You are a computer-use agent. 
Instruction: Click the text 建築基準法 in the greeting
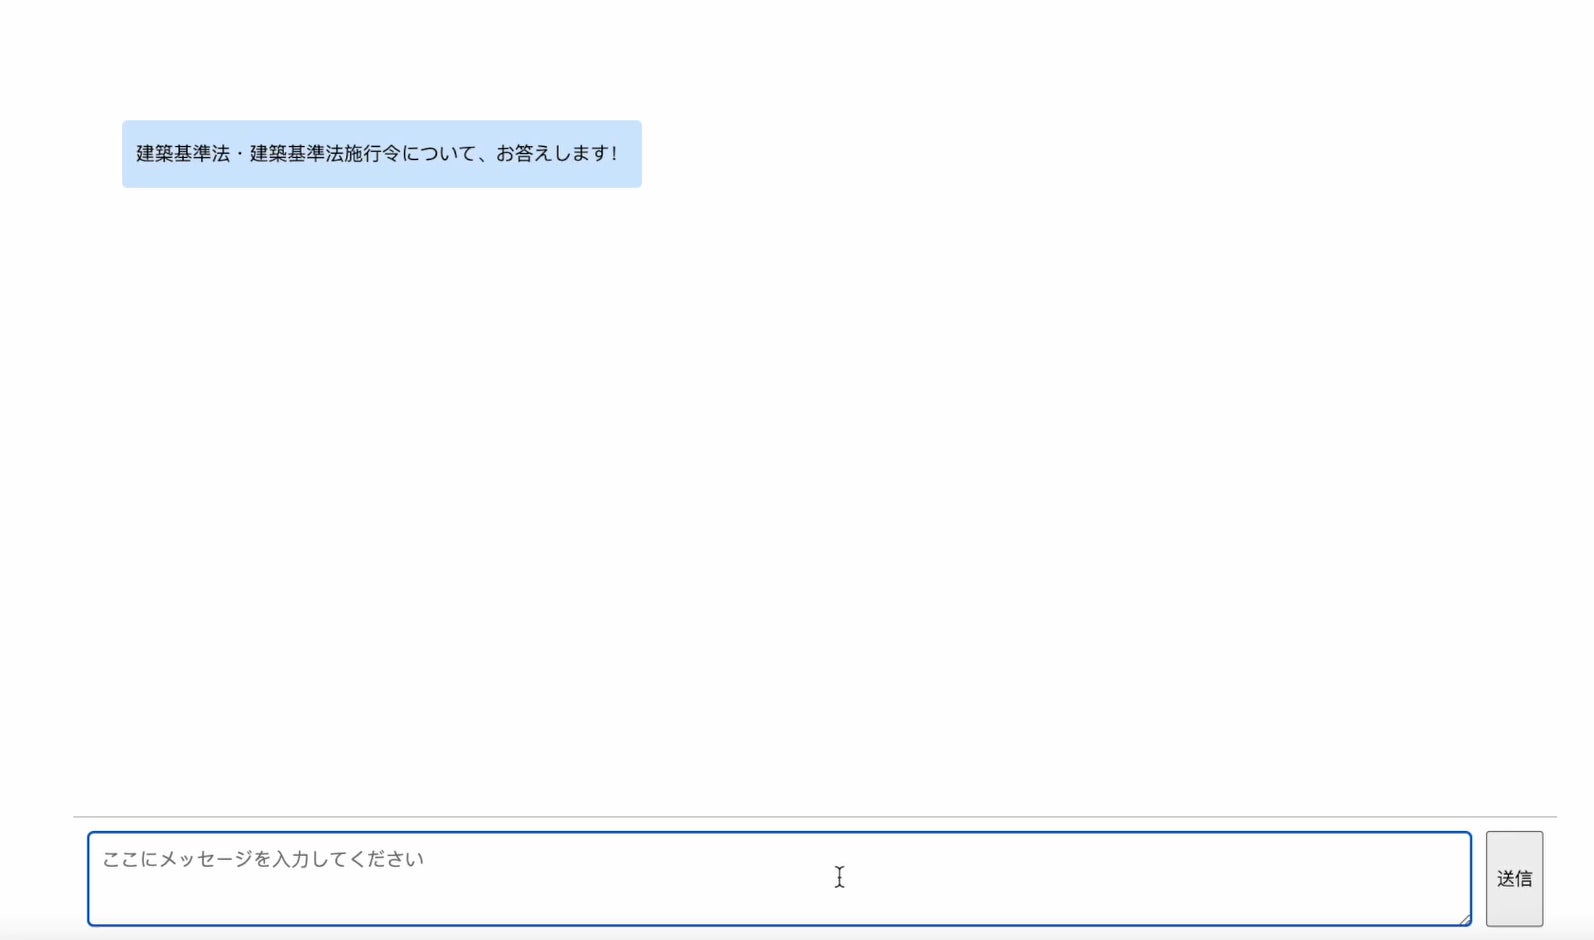[183, 153]
